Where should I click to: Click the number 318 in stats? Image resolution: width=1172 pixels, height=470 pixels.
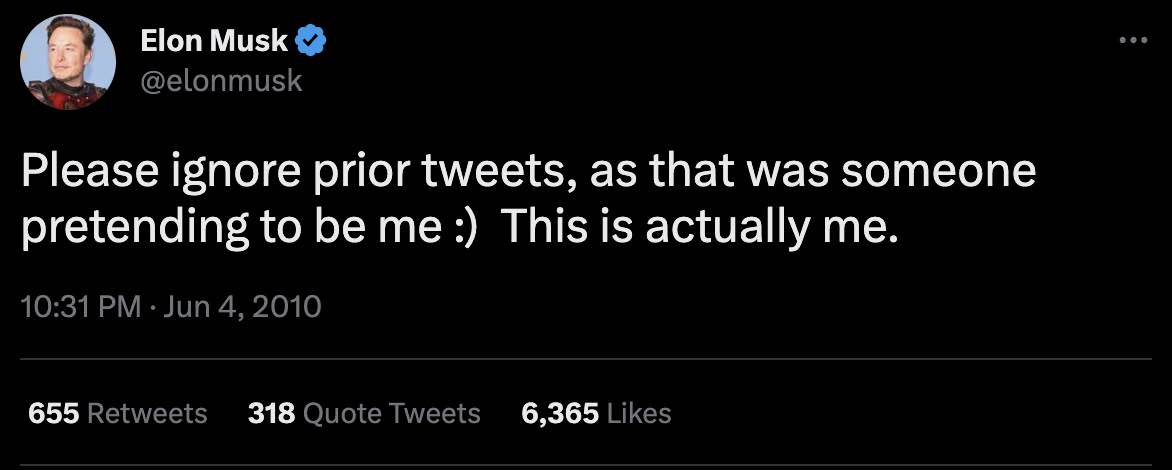pos(270,413)
